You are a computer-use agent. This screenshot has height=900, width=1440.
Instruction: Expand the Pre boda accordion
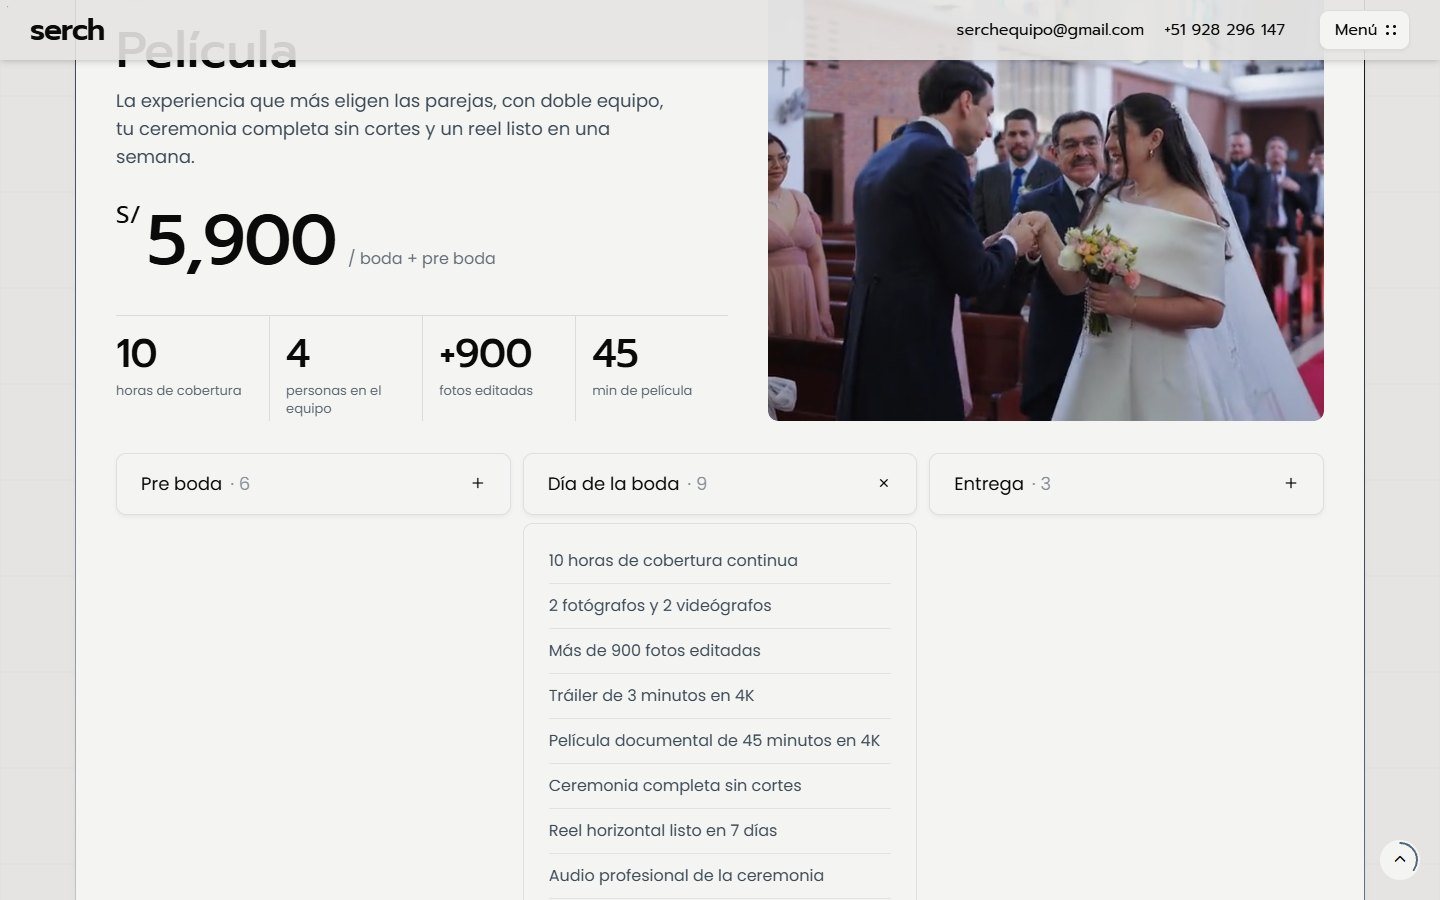tap(313, 484)
